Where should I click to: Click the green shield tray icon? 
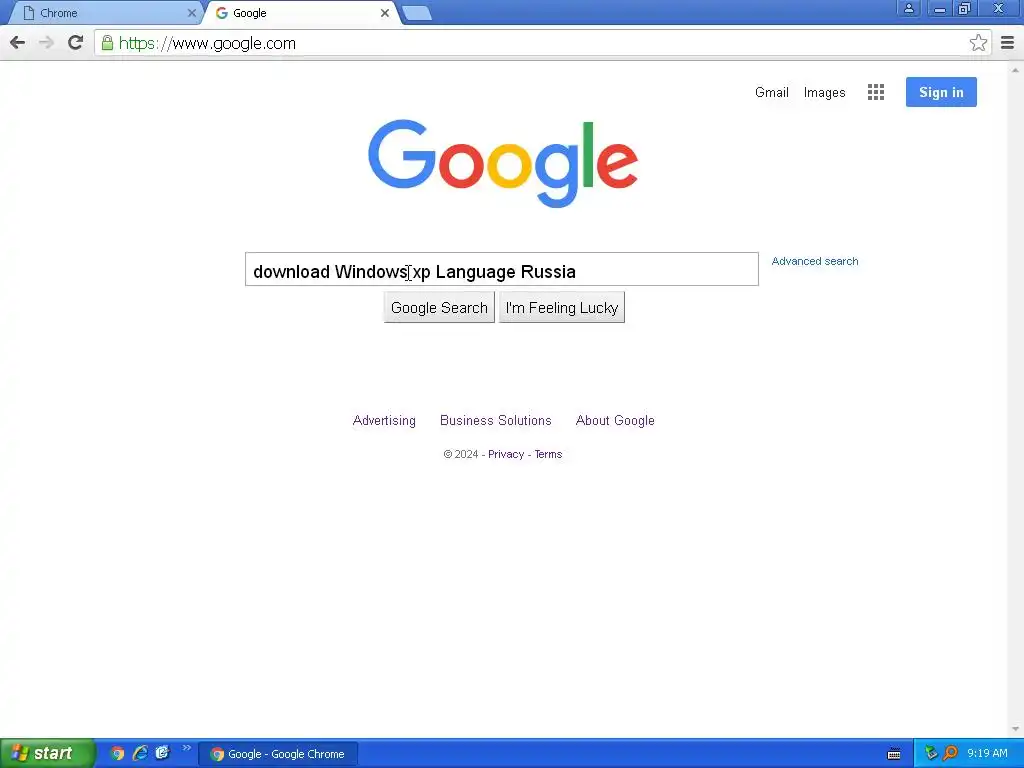coord(931,754)
